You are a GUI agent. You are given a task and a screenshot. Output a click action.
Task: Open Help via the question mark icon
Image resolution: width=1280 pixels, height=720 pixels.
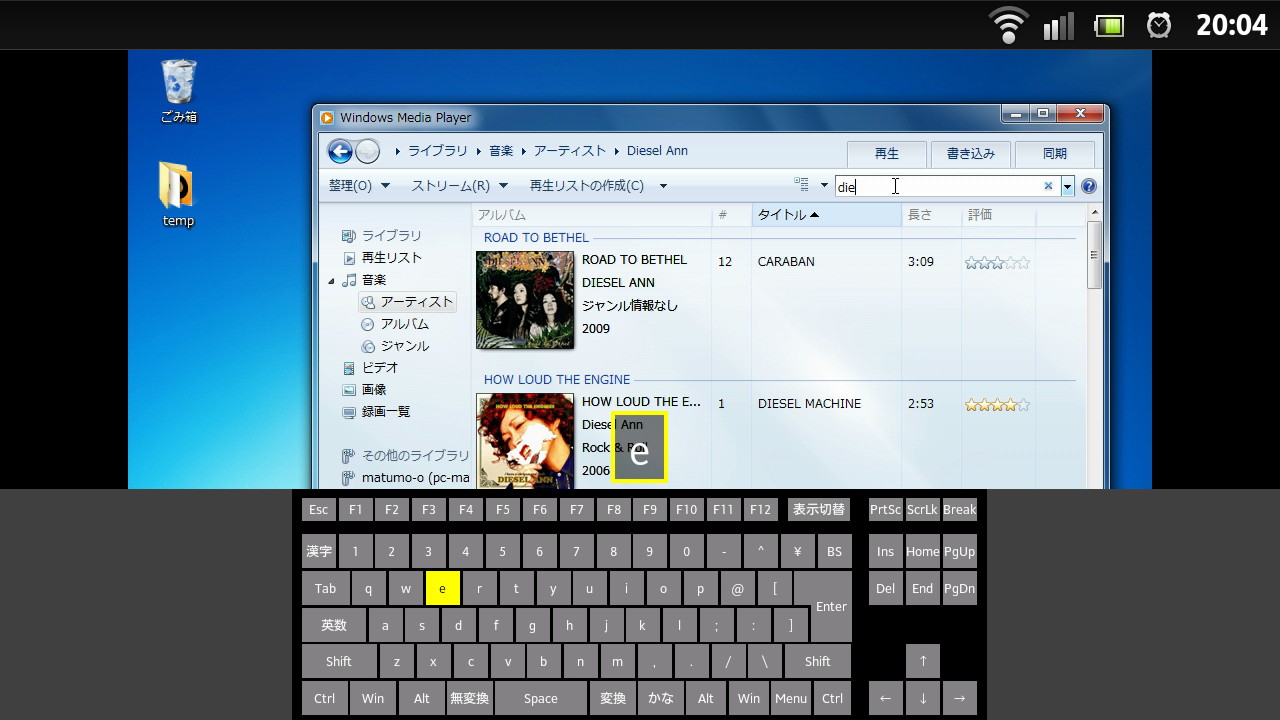[1088, 186]
